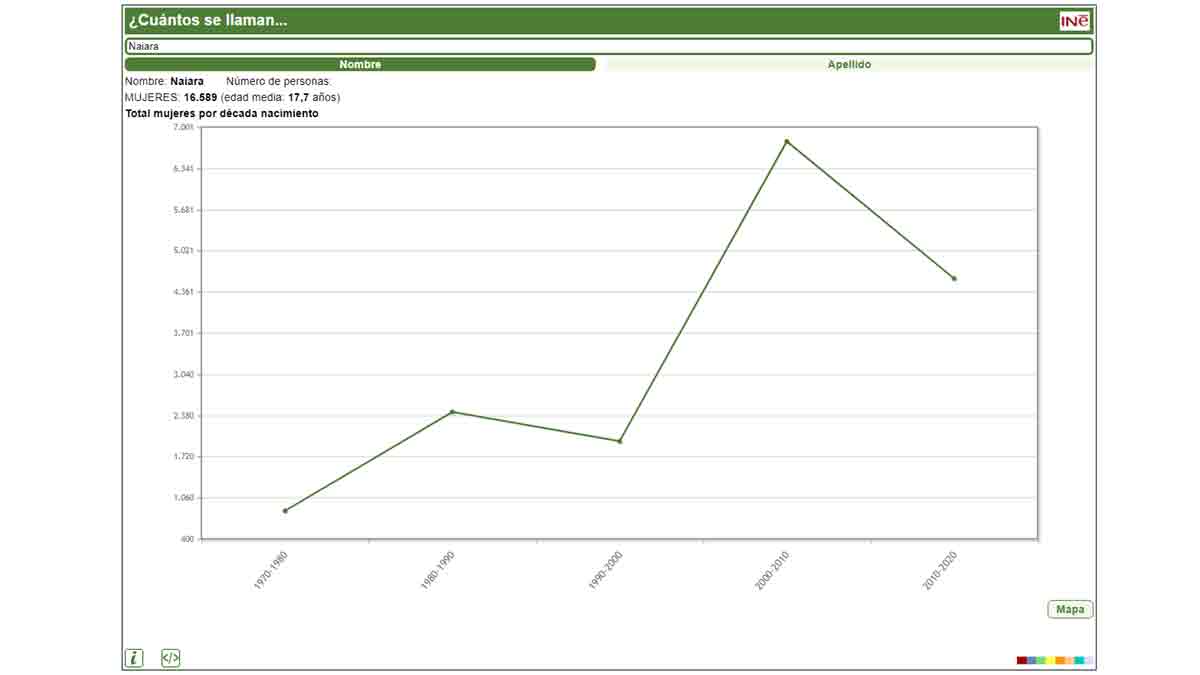Click the peak 2000-2010 data point
Screen dimensions: 1200x675
point(787,142)
